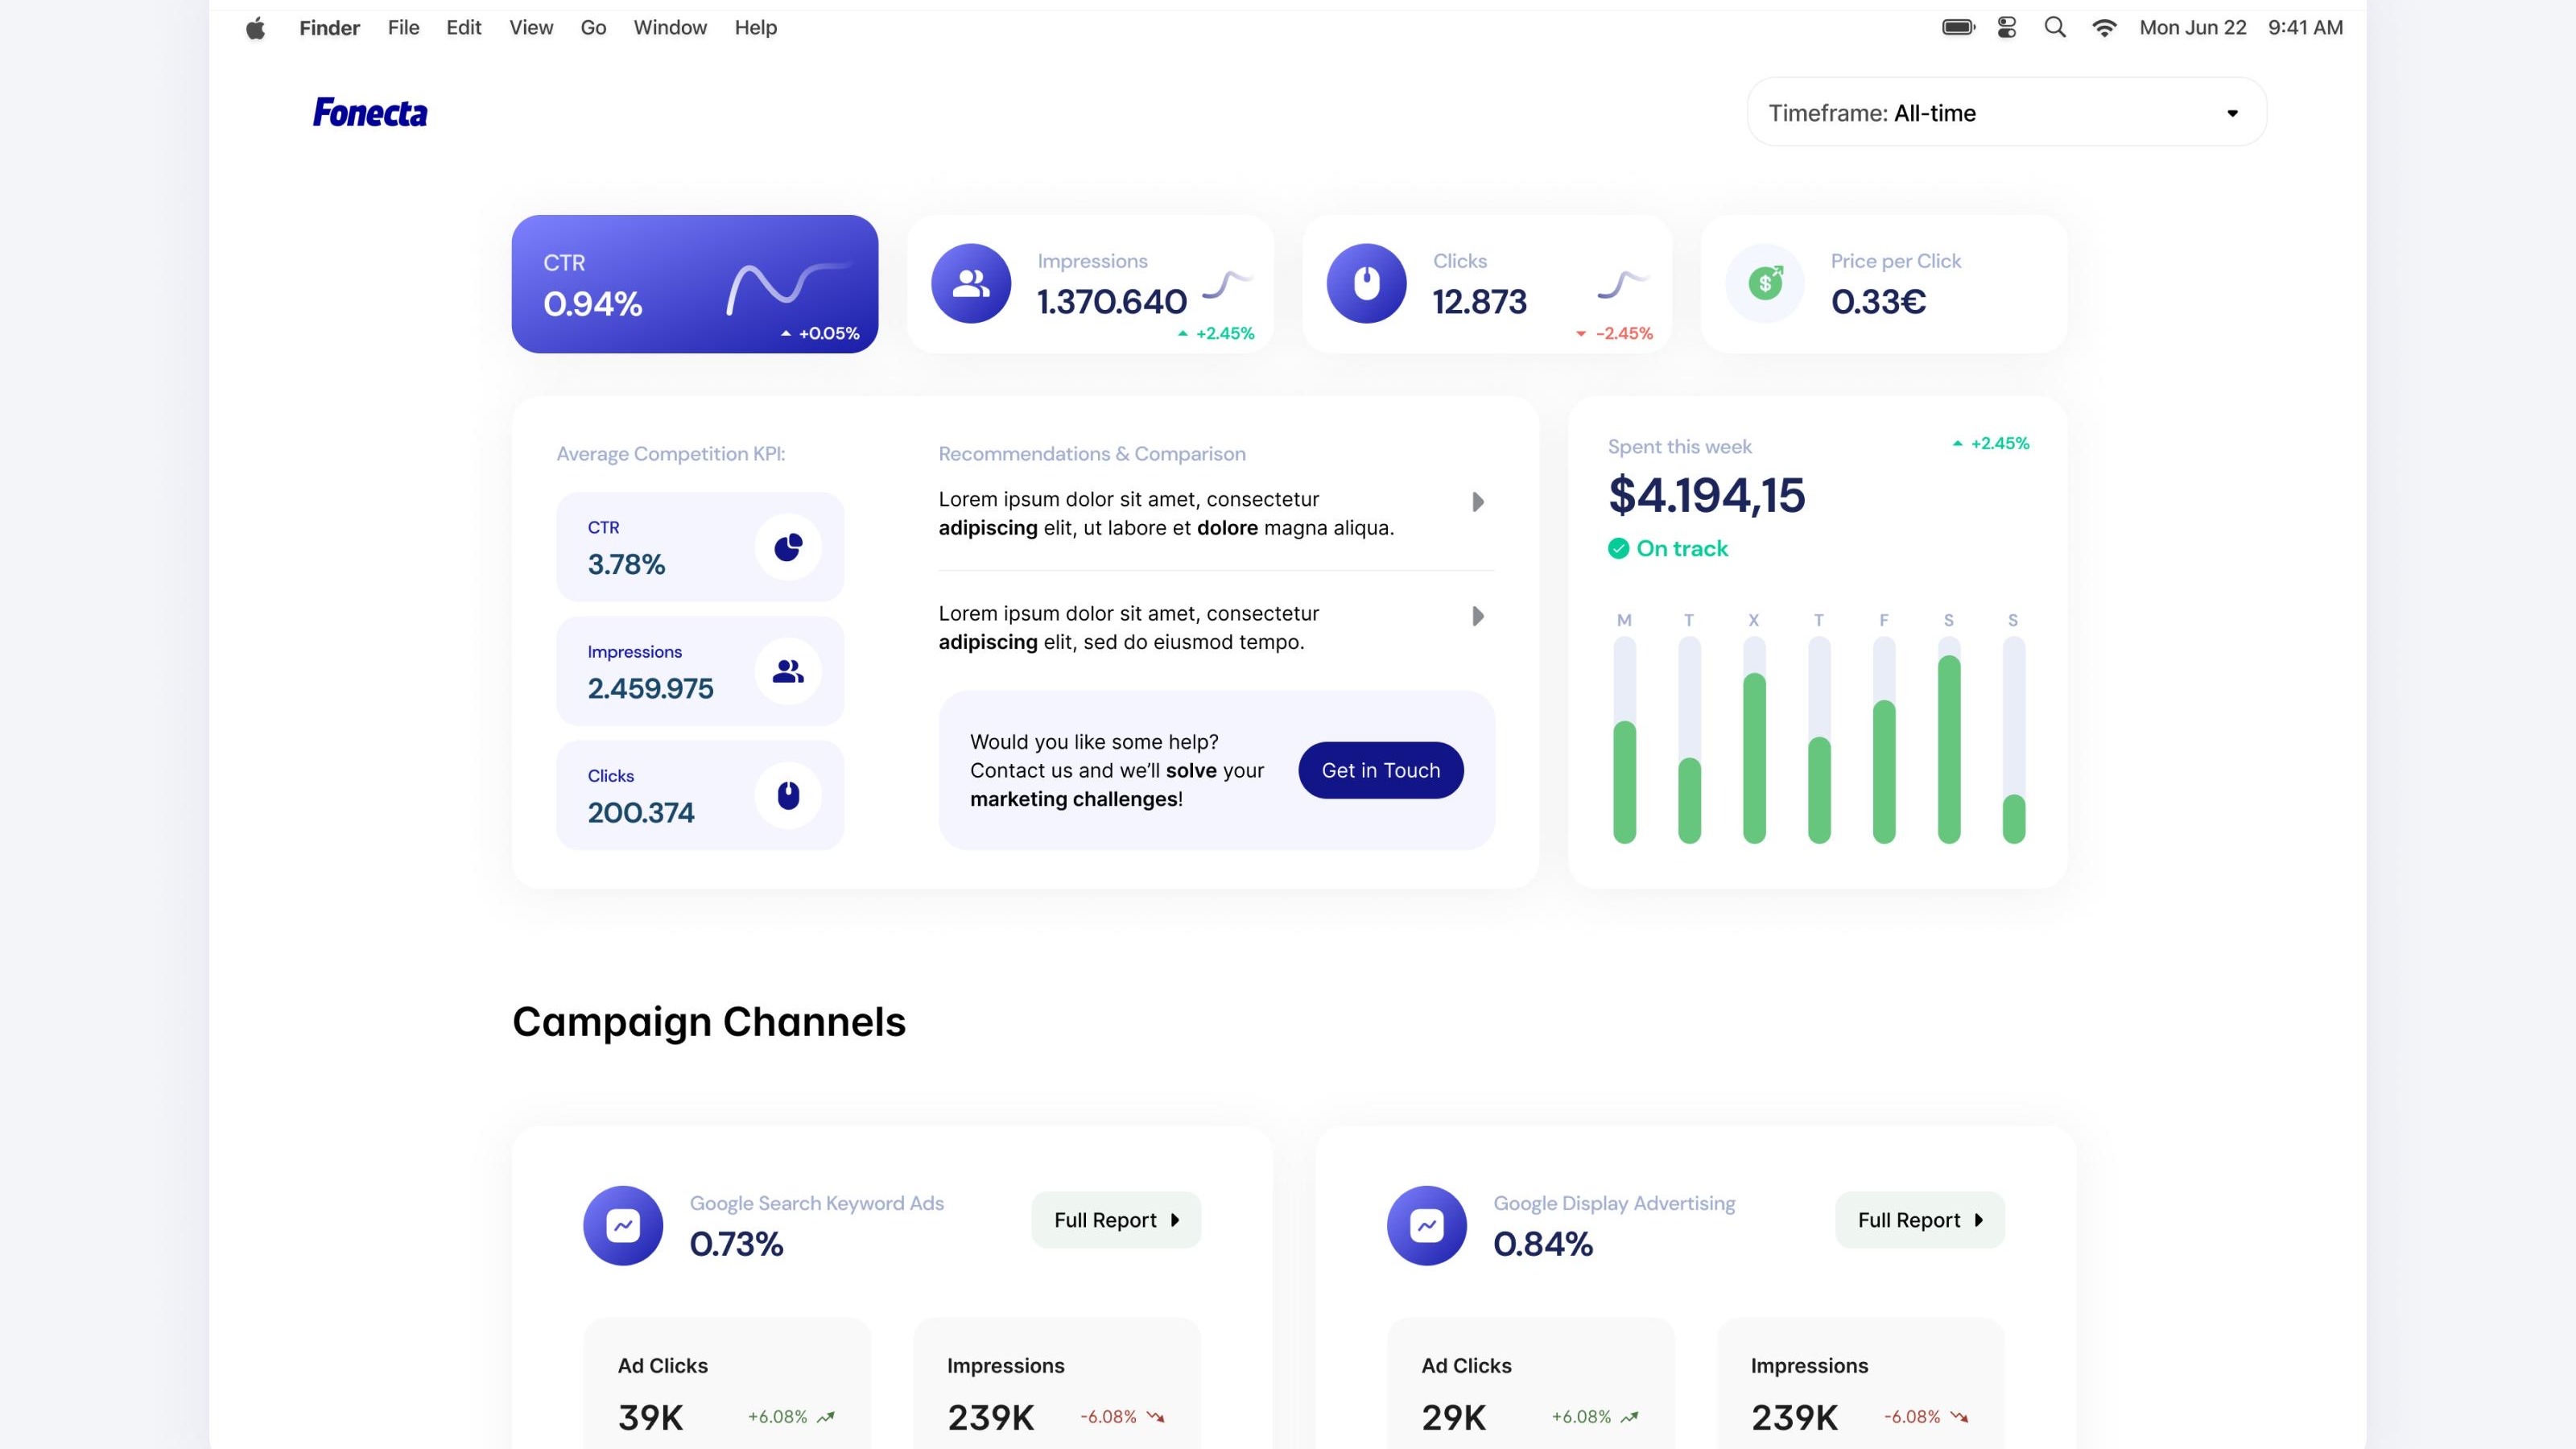Click the pie chart icon beside competition CTR
The width and height of the screenshot is (2576, 1449).
tap(788, 547)
